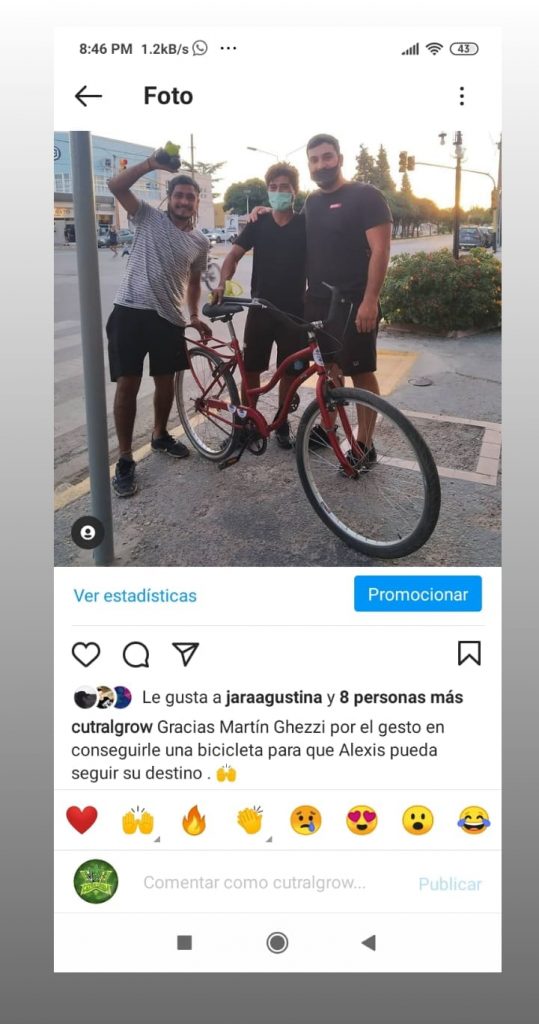Expand raised hands emoji skin tones
Viewport: 539px width, 1024px height.
click(138, 821)
